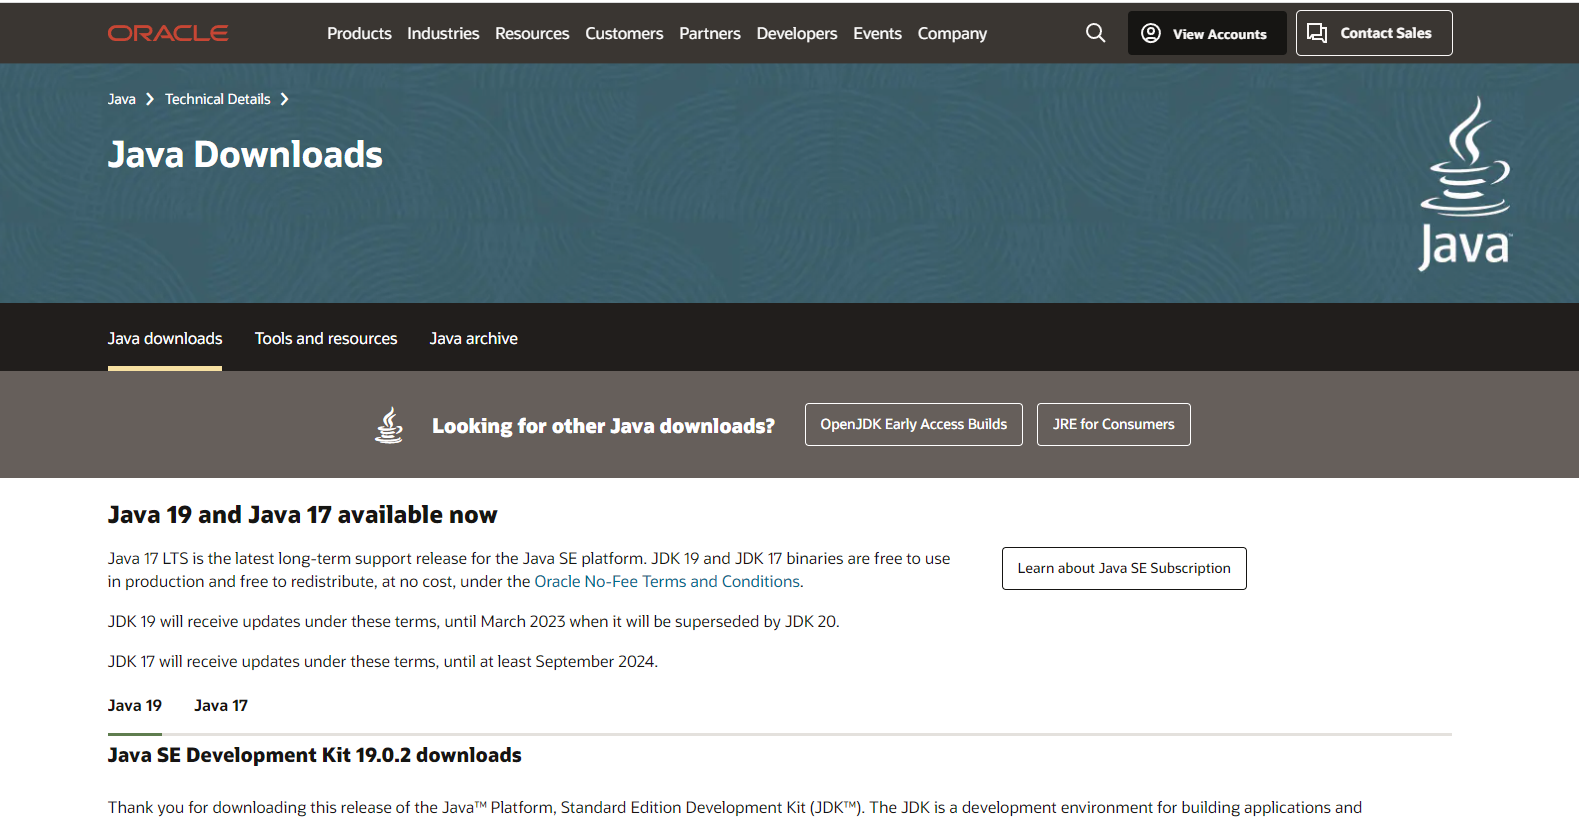
Task: Click the chevron after Technical Details breadcrumb
Action: (285, 99)
